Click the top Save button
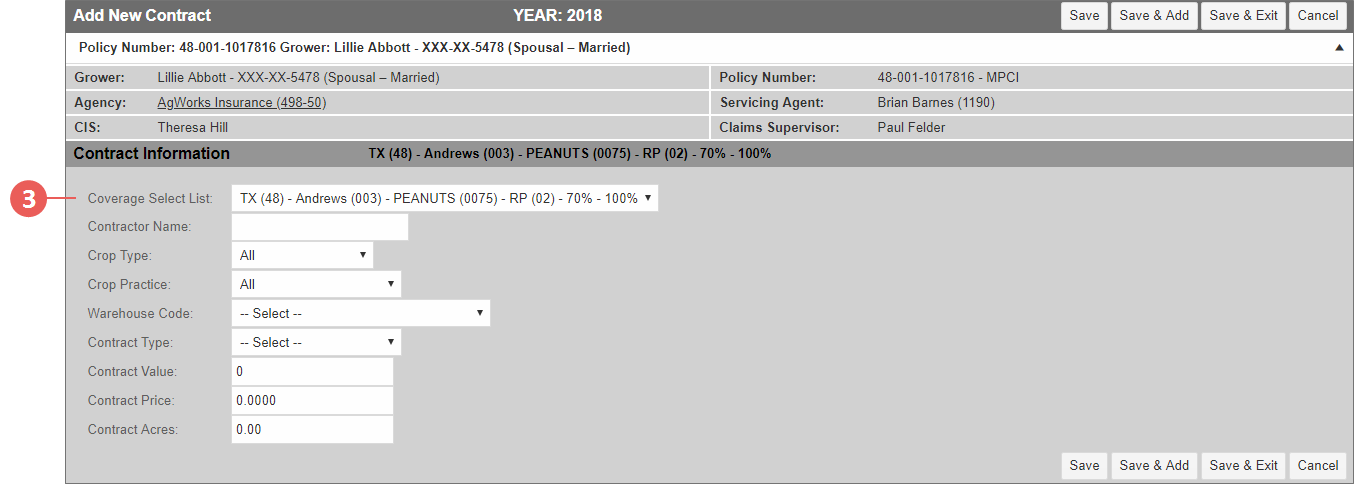This screenshot has height=484, width=1354. (1084, 15)
